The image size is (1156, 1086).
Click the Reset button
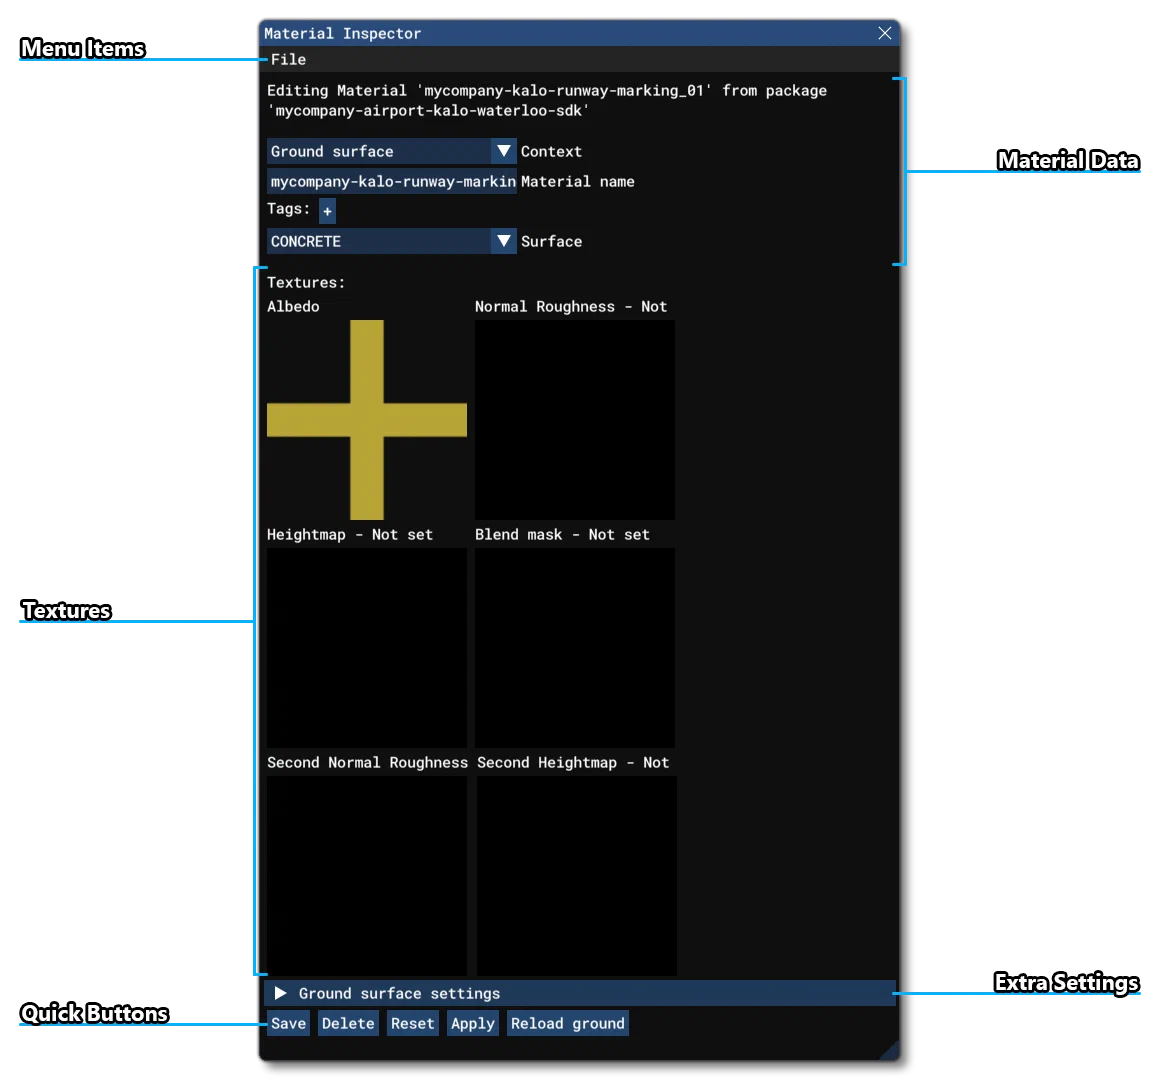click(412, 1023)
